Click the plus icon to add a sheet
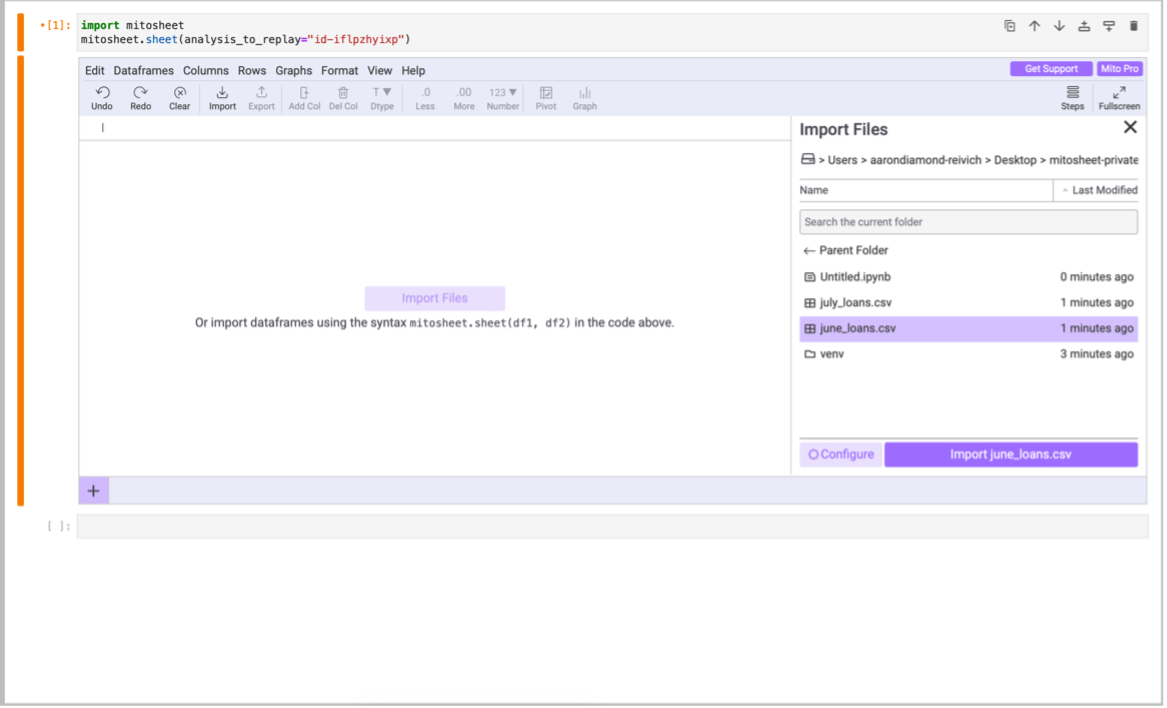The image size is (1167, 708). 93,491
